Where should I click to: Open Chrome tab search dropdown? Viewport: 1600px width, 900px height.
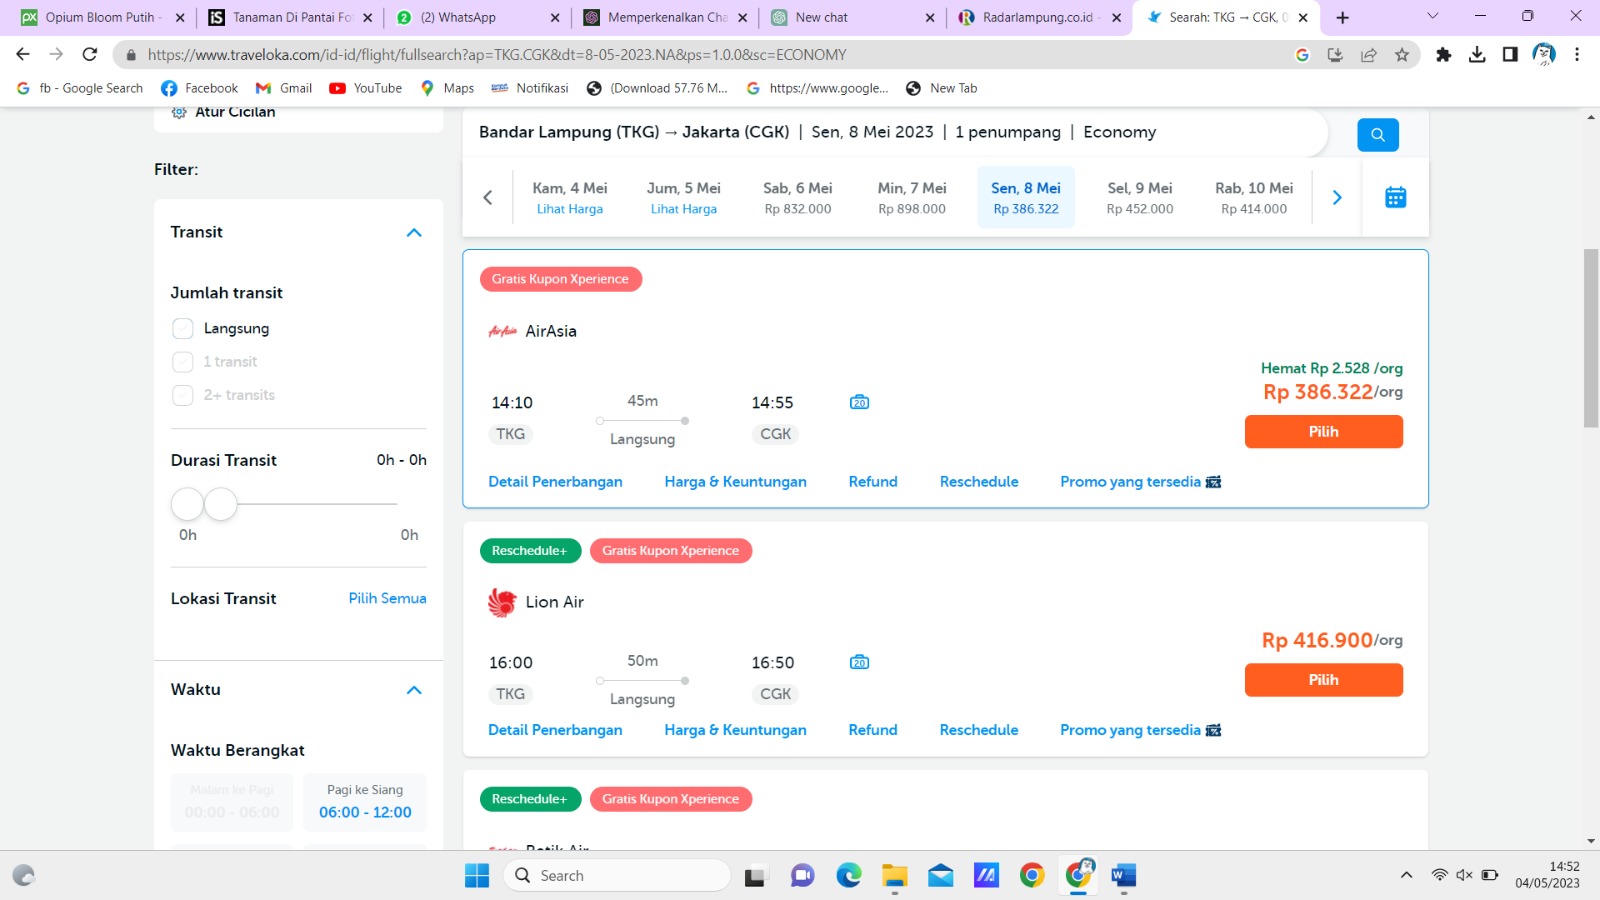tap(1432, 16)
